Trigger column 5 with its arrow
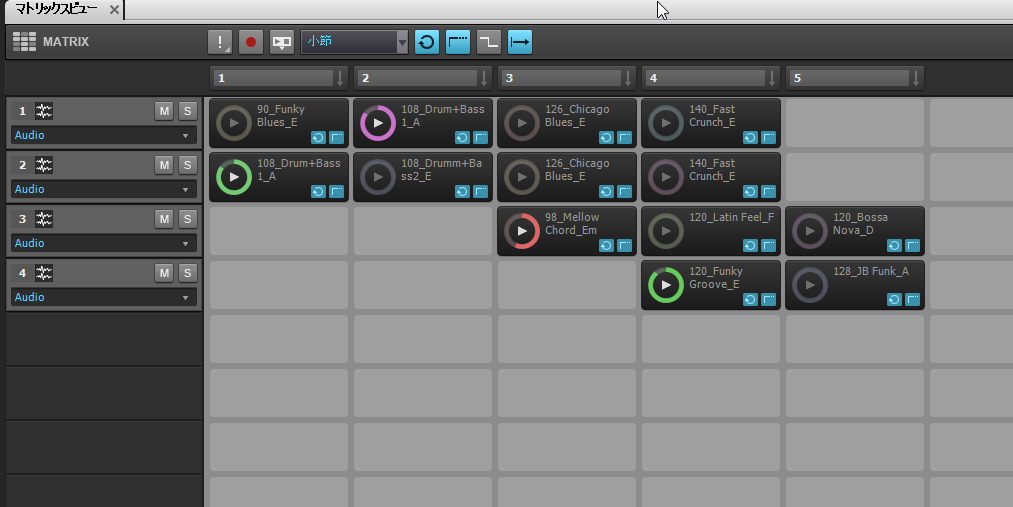 [916, 78]
